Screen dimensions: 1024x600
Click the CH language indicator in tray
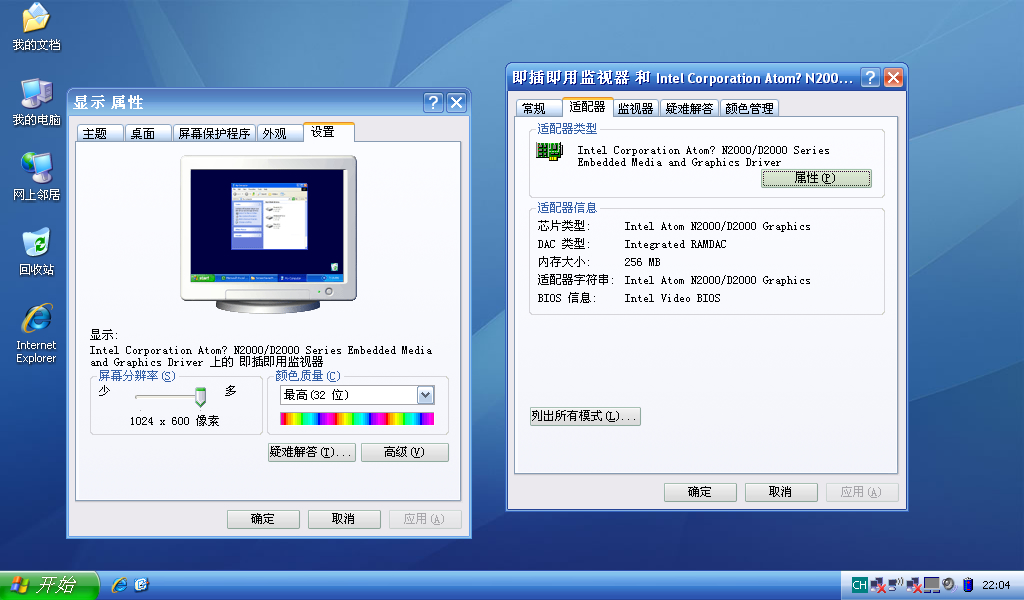point(859,584)
